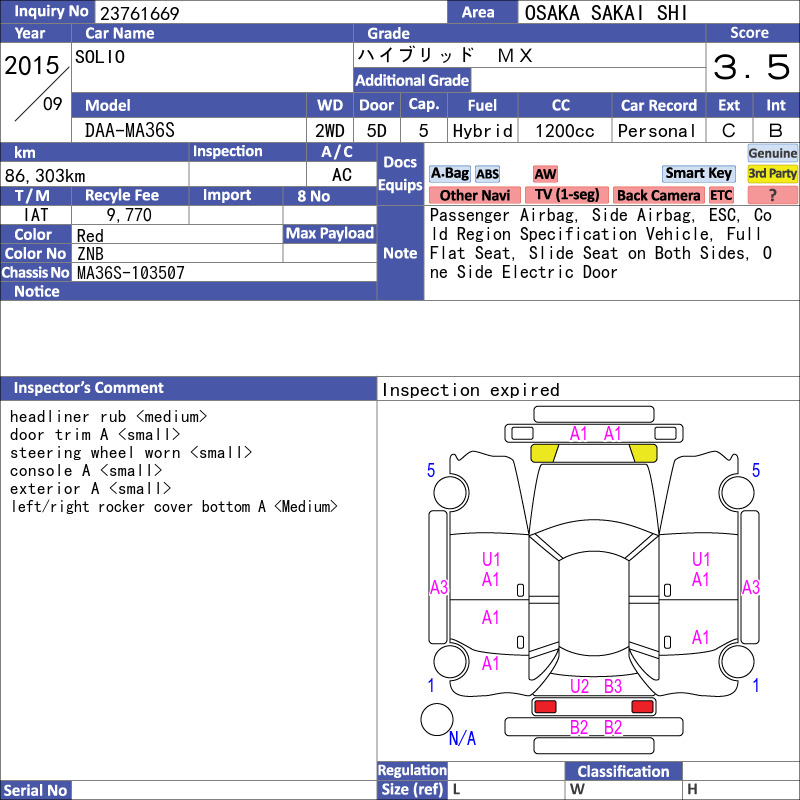Click the color value Red
800x800 pixels.
[x=90, y=236]
